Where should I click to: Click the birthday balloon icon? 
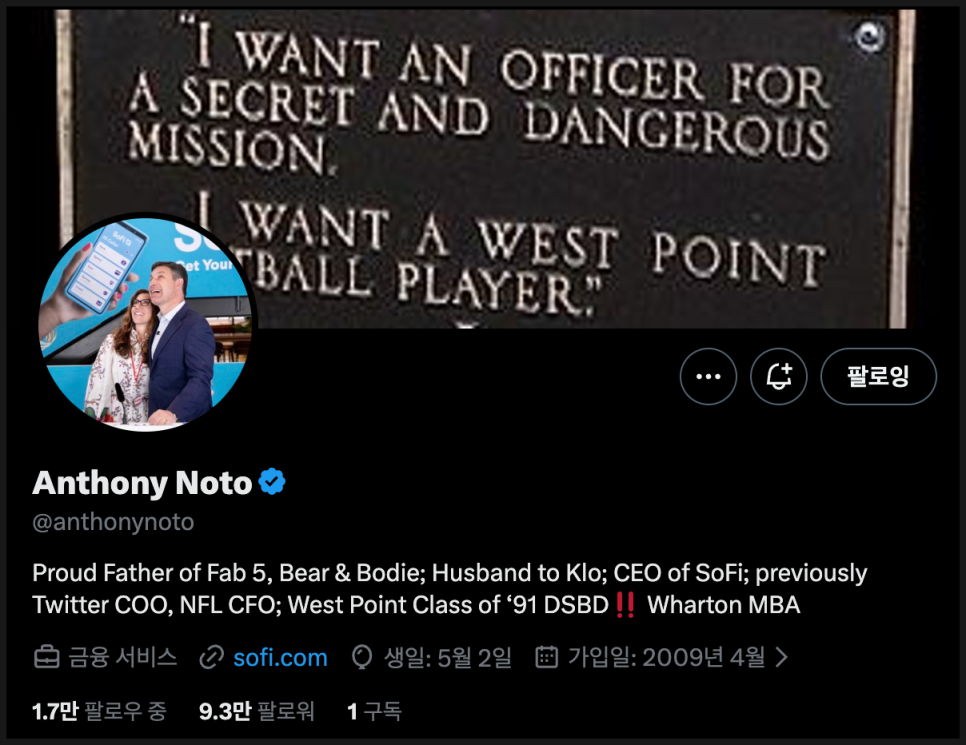pos(362,657)
